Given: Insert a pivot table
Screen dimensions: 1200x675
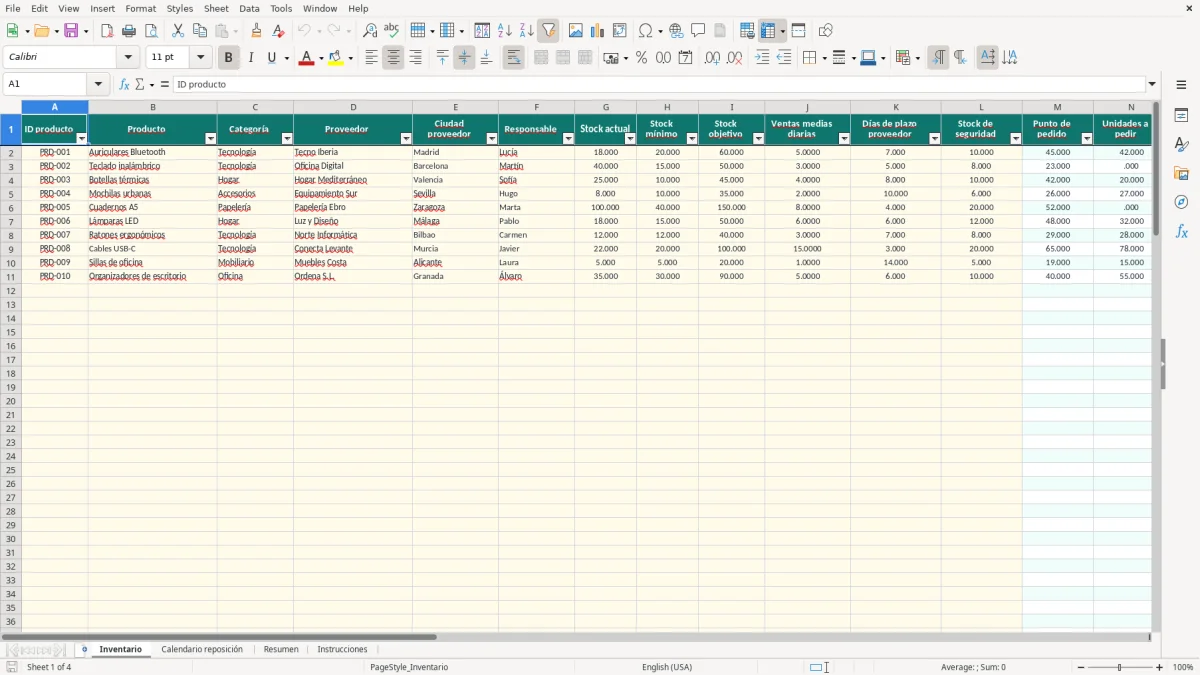Looking at the screenshot, I should coord(620,31).
